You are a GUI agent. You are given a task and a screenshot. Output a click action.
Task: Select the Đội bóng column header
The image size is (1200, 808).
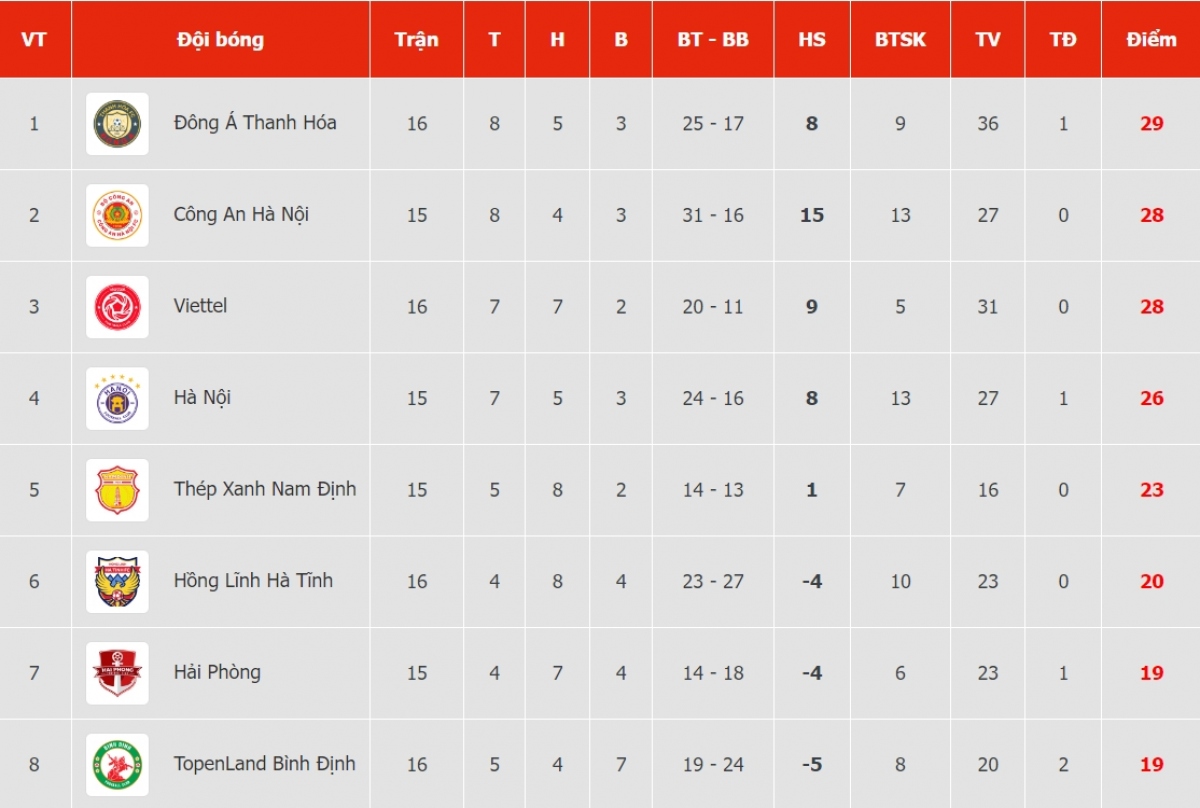221,40
